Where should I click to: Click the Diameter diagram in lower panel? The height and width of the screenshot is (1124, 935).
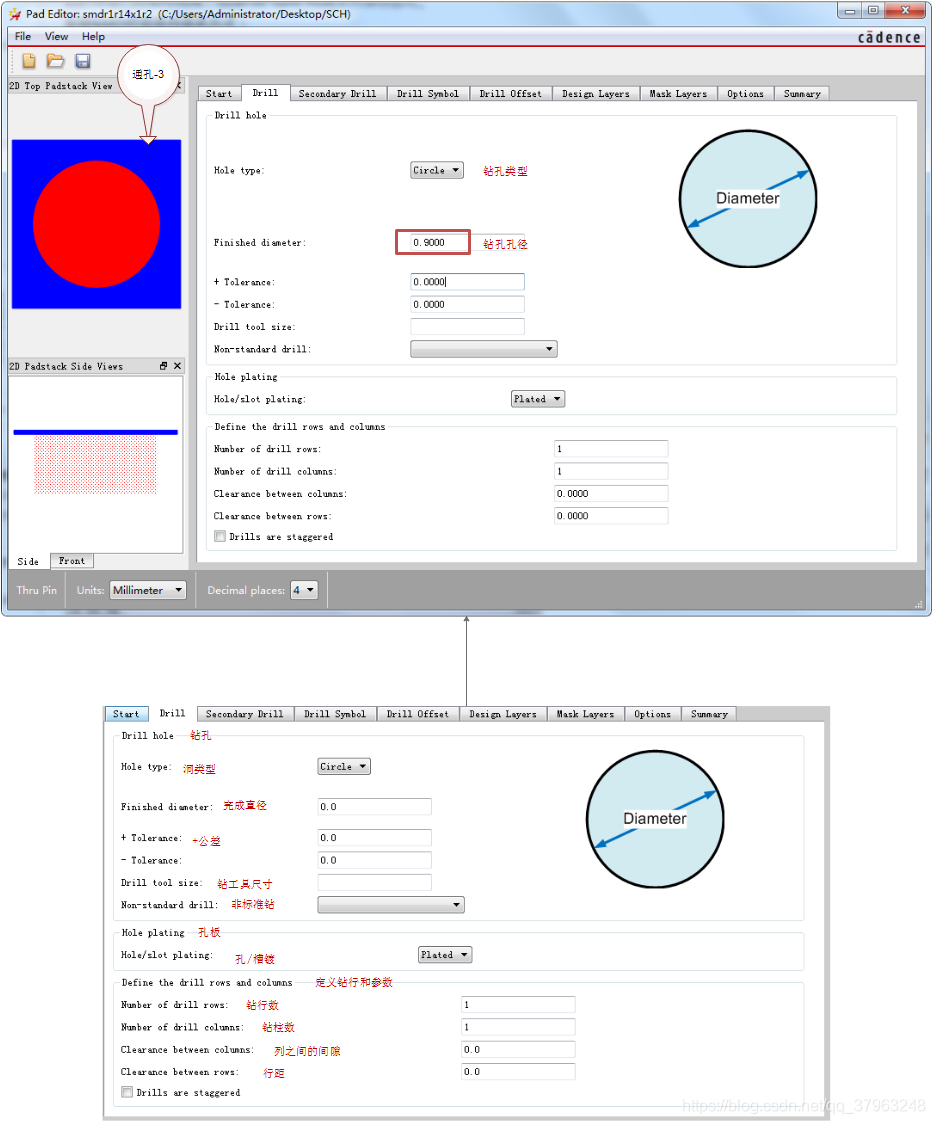click(x=655, y=819)
